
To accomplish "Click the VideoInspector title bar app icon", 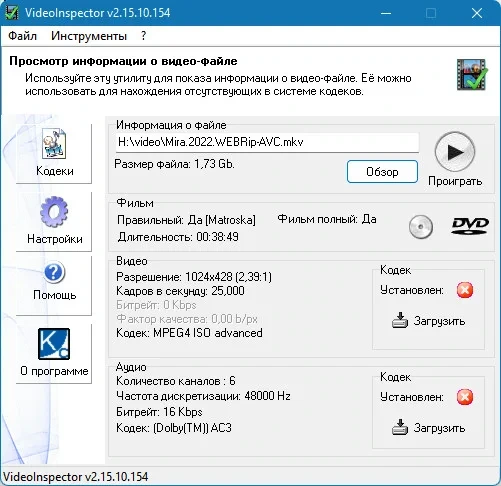I will point(12,13).
